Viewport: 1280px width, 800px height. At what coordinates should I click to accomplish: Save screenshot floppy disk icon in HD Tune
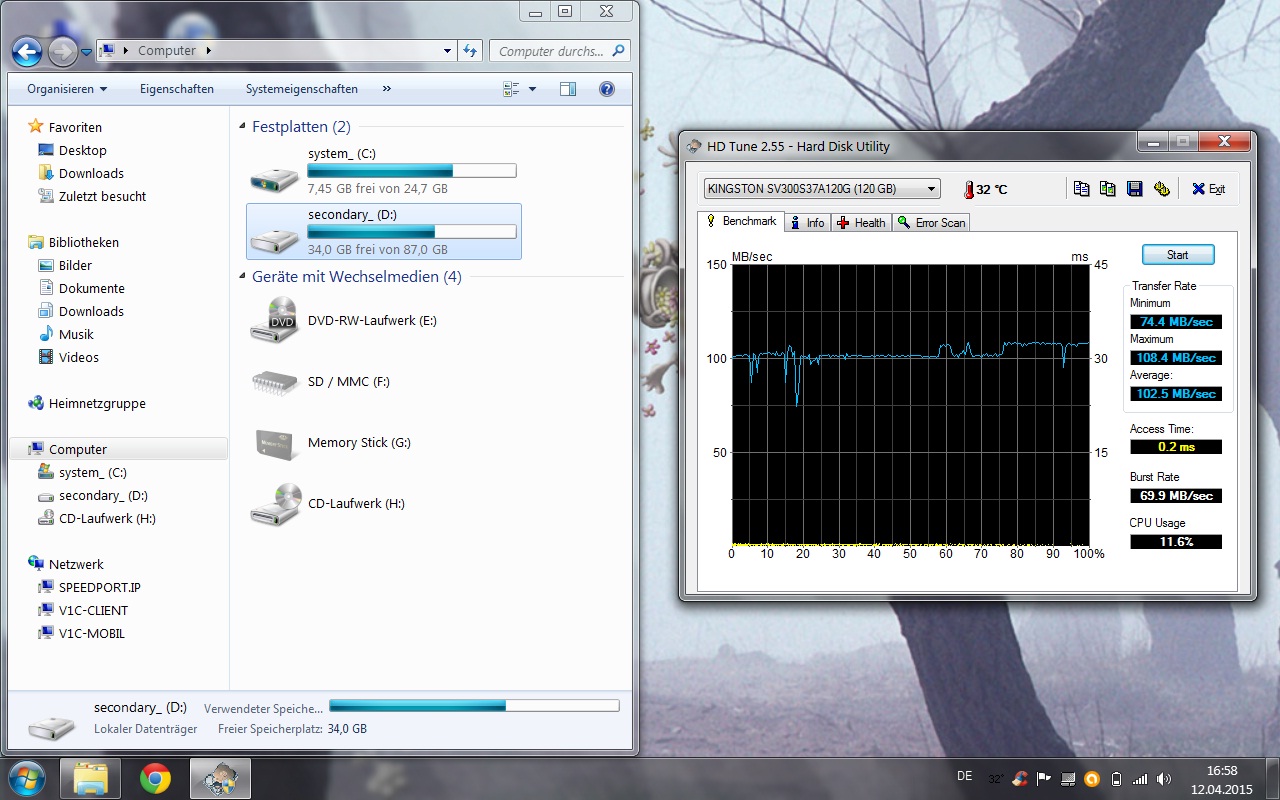(1135, 188)
